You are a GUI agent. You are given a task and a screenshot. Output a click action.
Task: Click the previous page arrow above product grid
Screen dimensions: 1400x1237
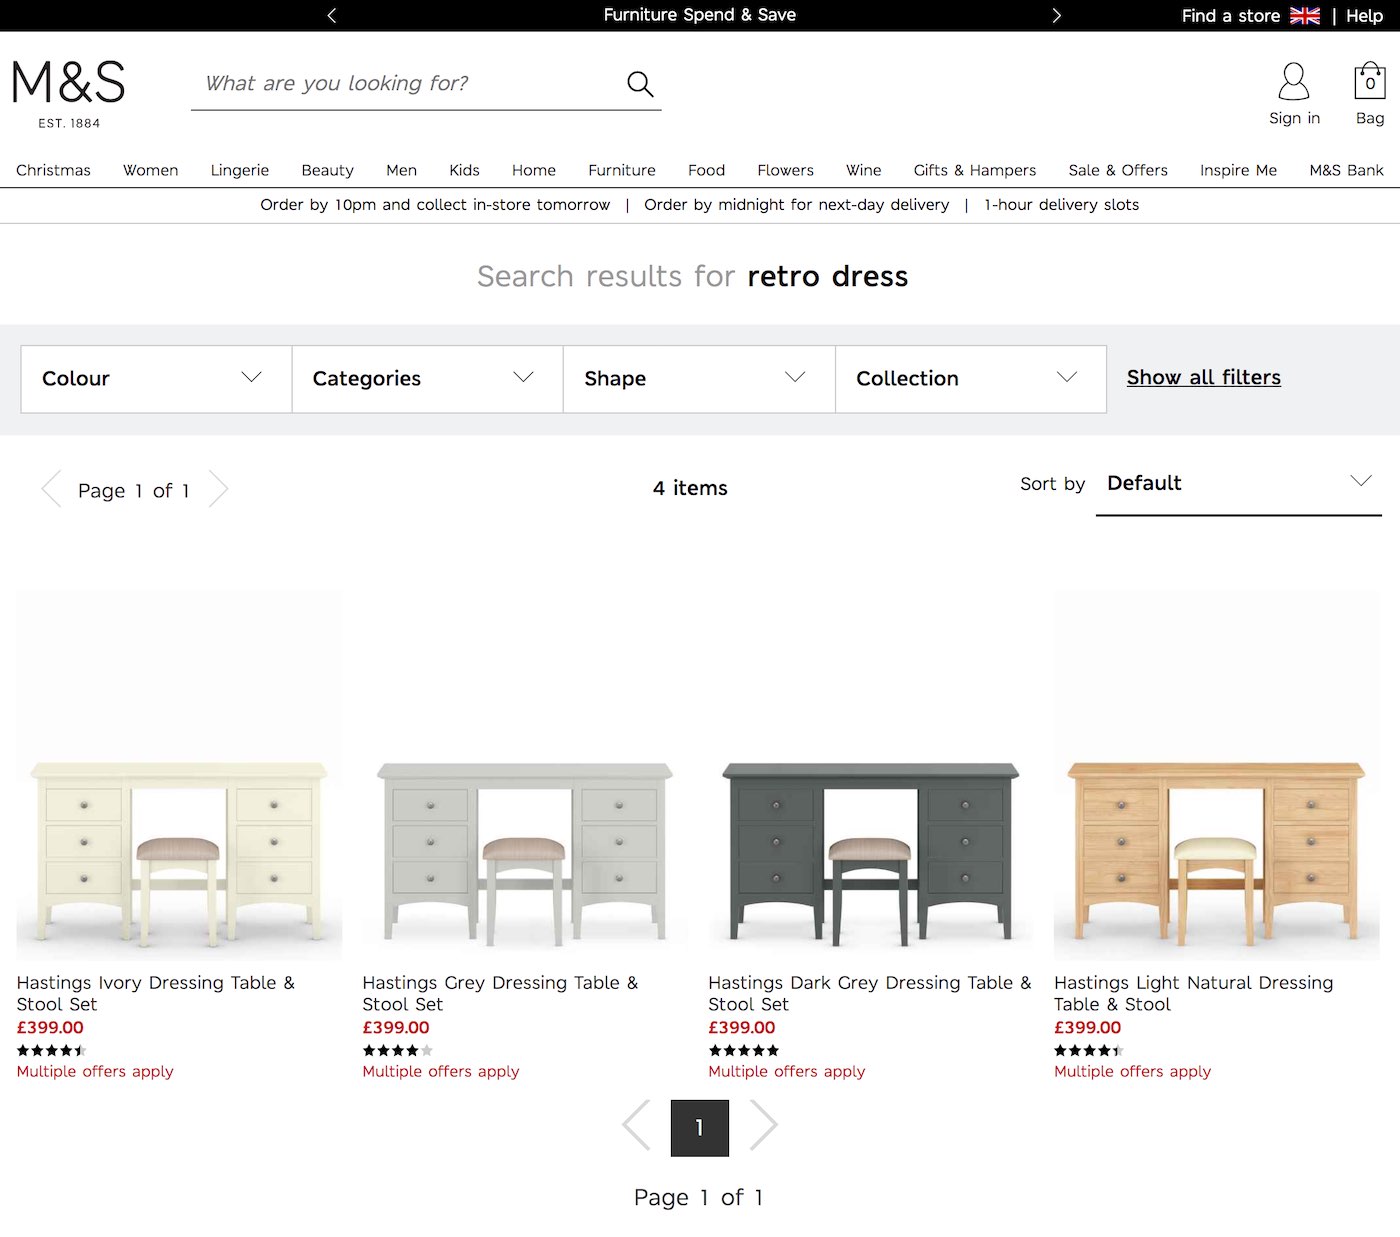49,489
